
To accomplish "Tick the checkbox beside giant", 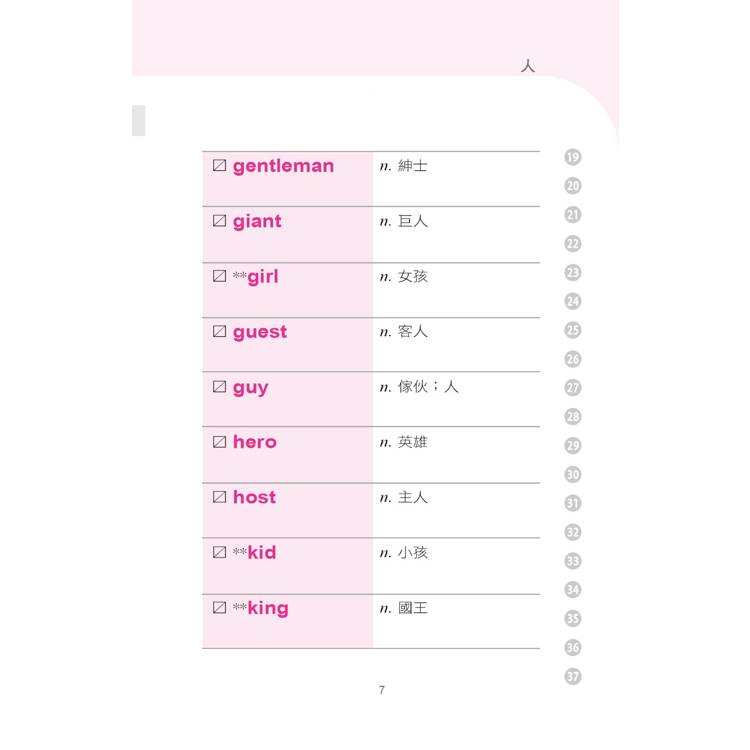I will pyautogui.click(x=220, y=222).
